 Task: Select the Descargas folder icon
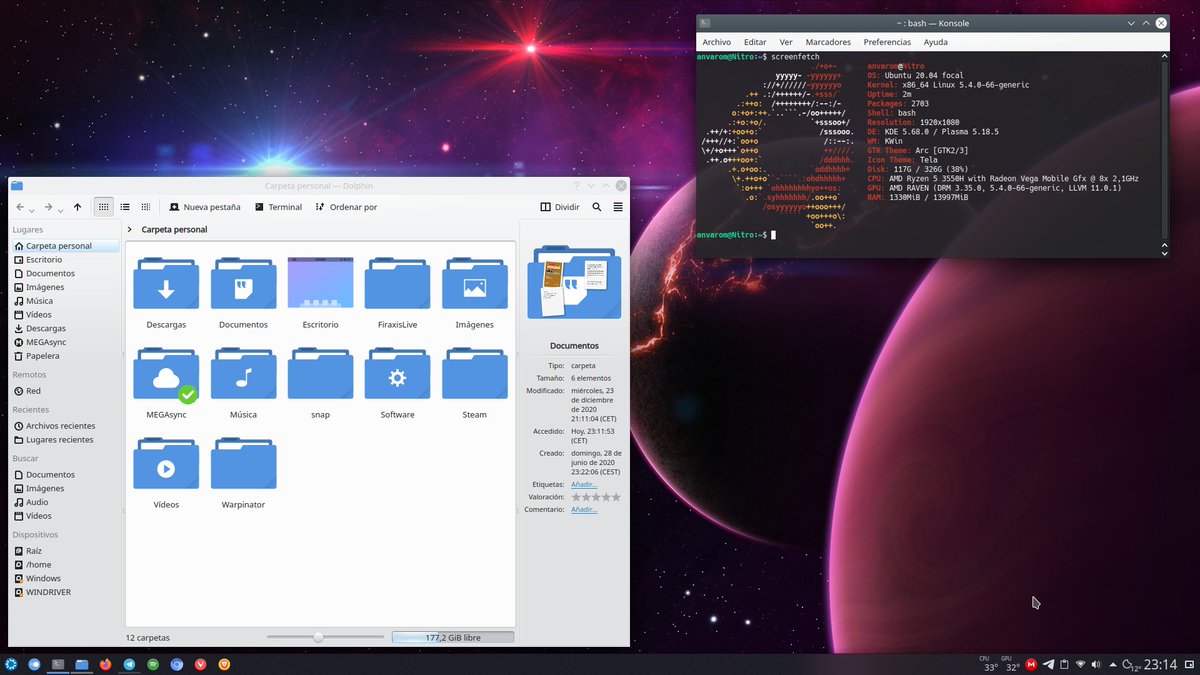(x=166, y=284)
